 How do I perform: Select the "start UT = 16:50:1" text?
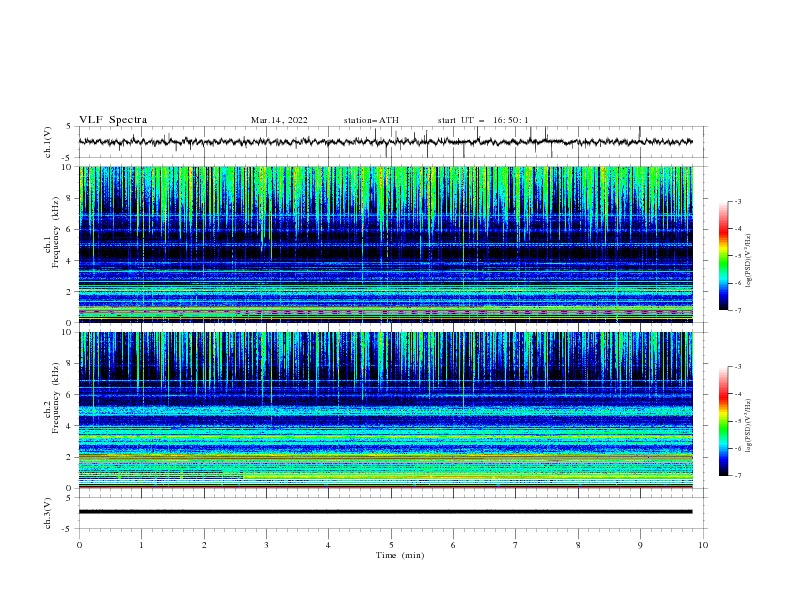coord(483,120)
